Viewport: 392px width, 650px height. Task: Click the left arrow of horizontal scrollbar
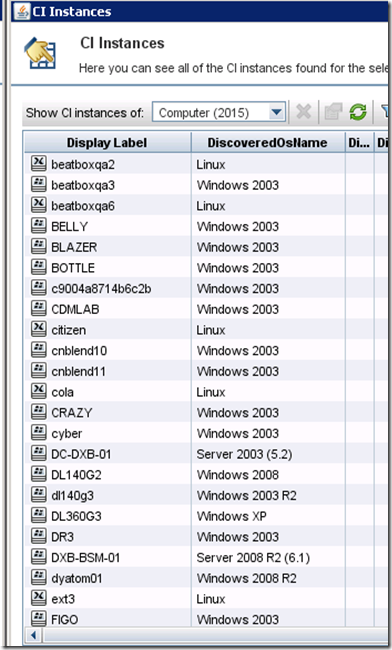(x=34, y=635)
